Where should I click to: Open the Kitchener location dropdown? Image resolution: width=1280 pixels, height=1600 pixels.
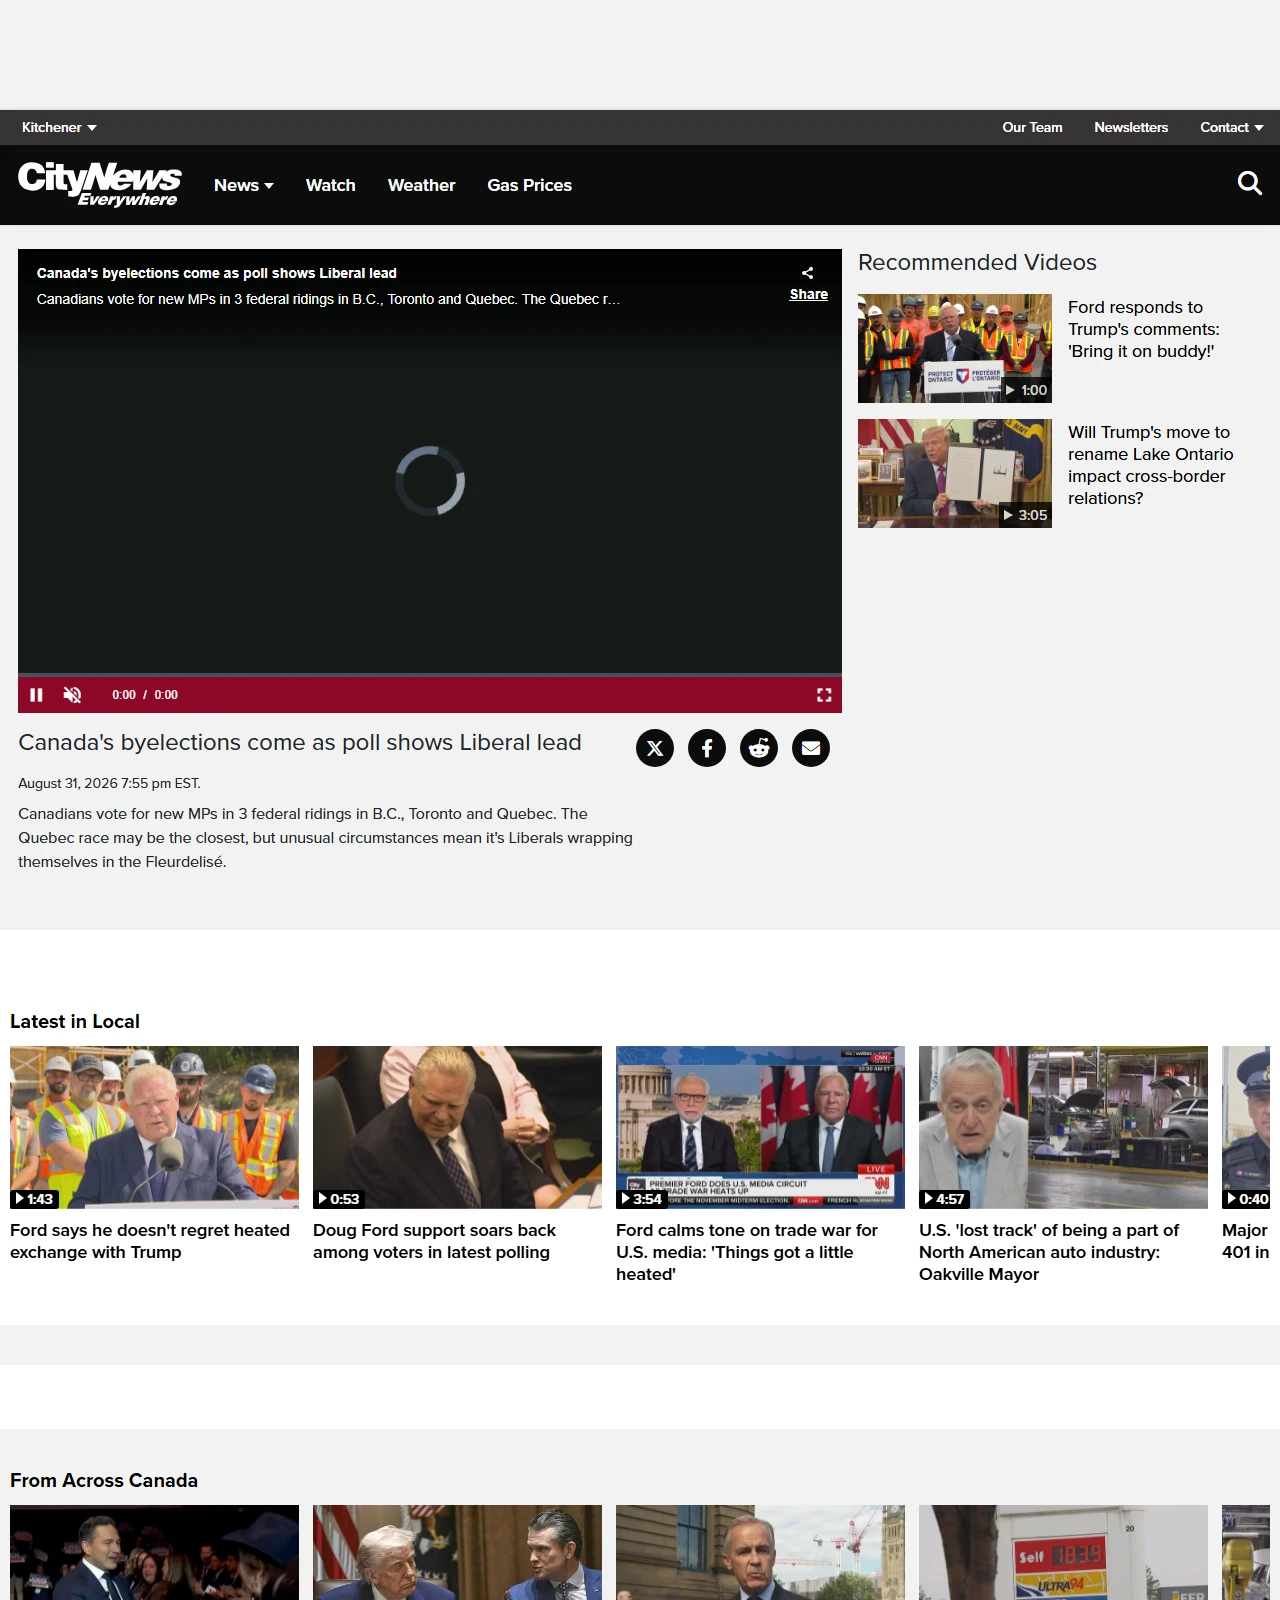coord(59,127)
